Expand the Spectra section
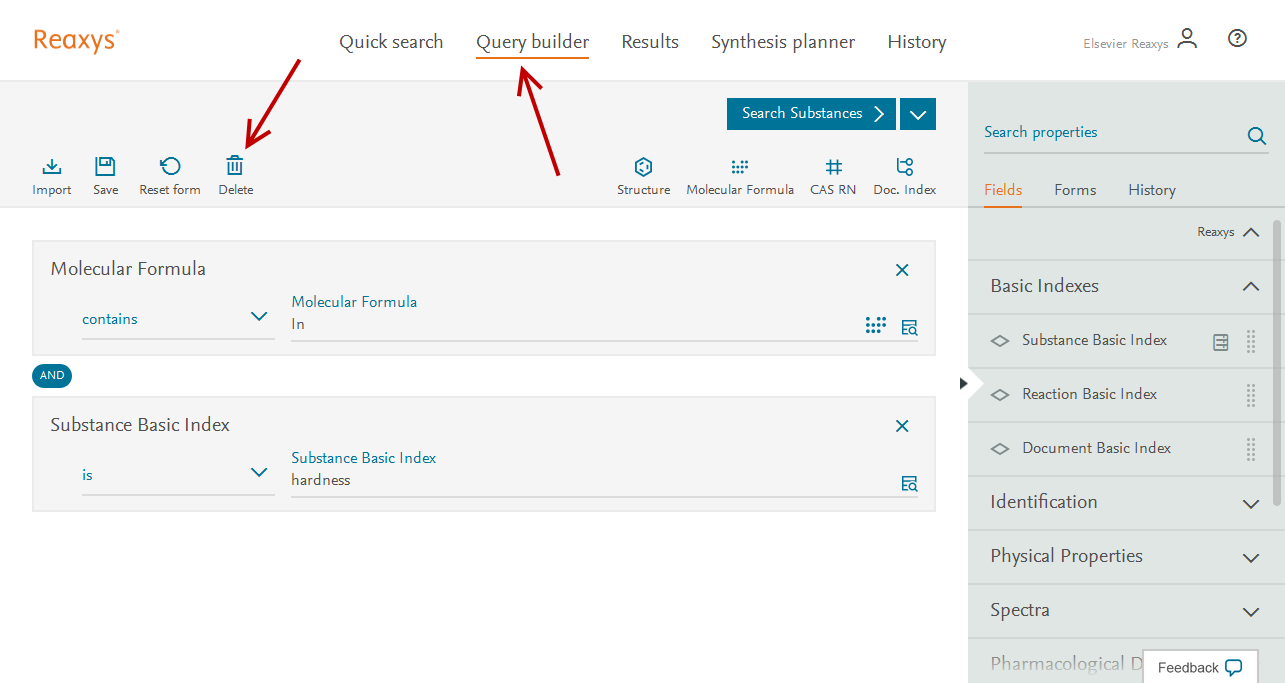The height and width of the screenshot is (683, 1285). coord(1250,611)
